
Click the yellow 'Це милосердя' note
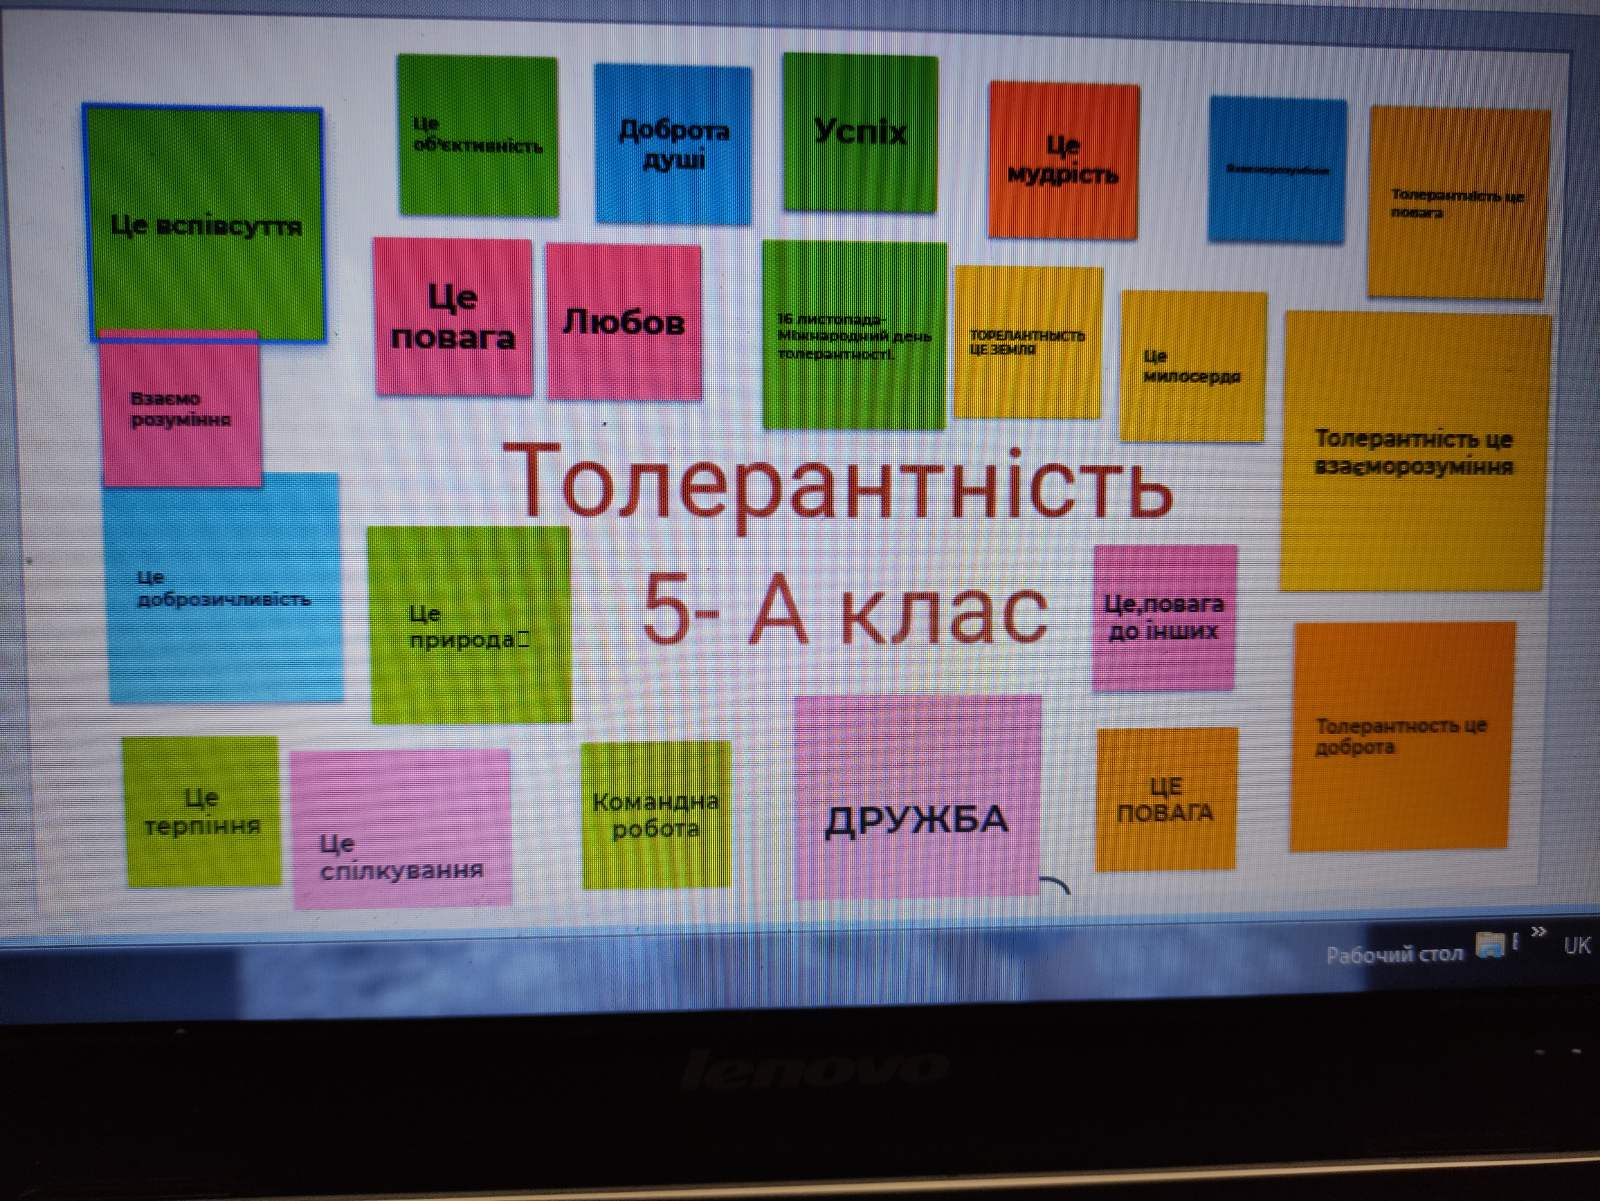tap(1192, 366)
